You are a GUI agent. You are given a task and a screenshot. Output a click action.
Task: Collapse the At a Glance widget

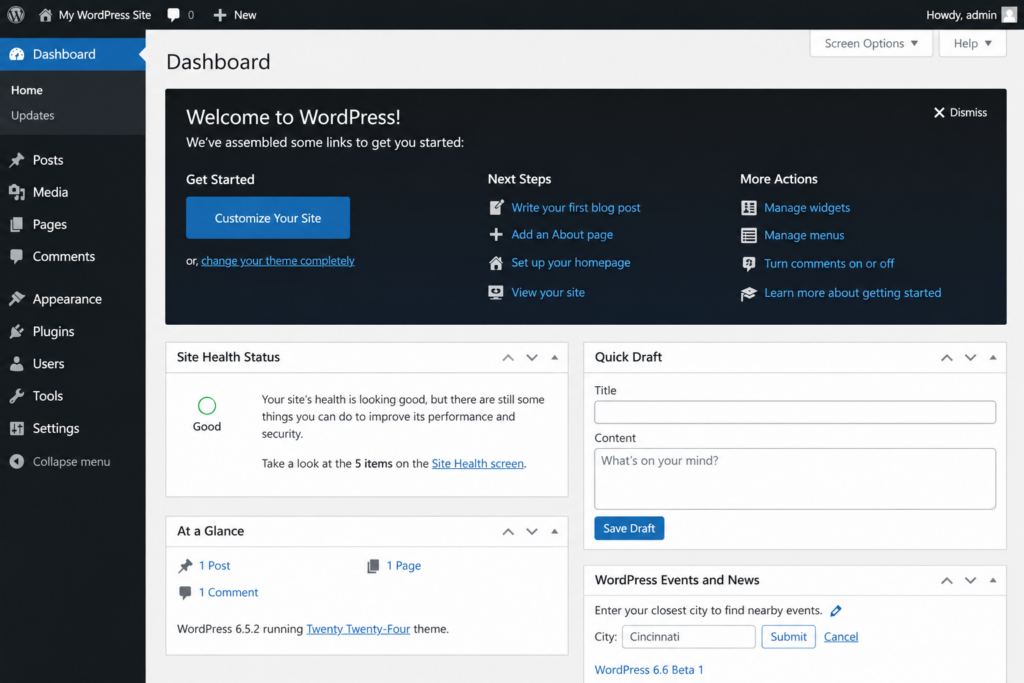click(554, 532)
